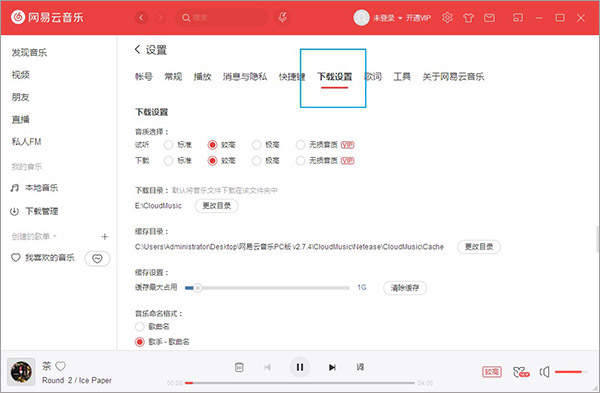Choose 歌曲名 naming format
600x393 pixels.
(x=140, y=327)
